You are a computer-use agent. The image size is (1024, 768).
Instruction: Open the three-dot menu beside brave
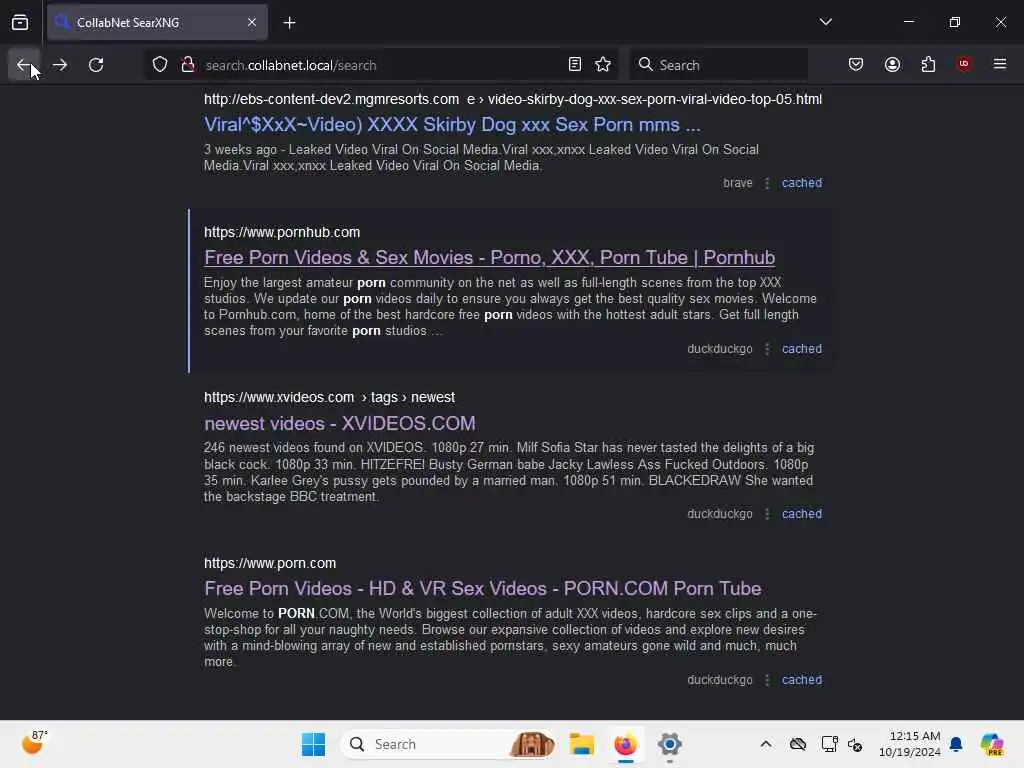click(767, 183)
